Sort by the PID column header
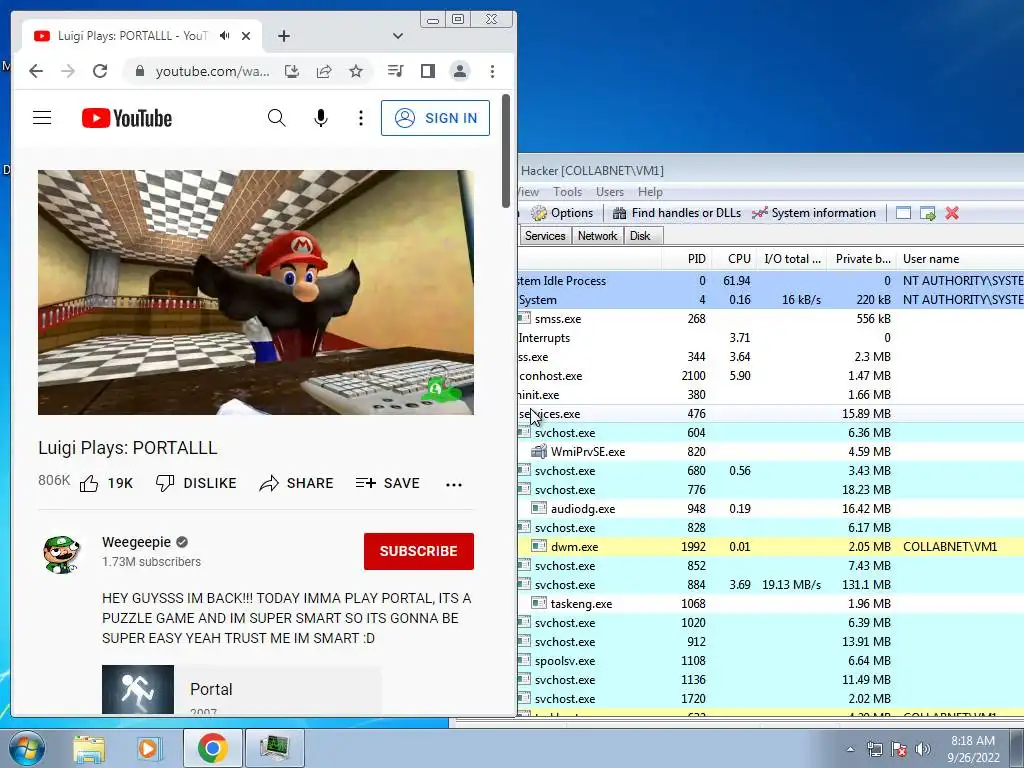1024x768 pixels. (686, 259)
